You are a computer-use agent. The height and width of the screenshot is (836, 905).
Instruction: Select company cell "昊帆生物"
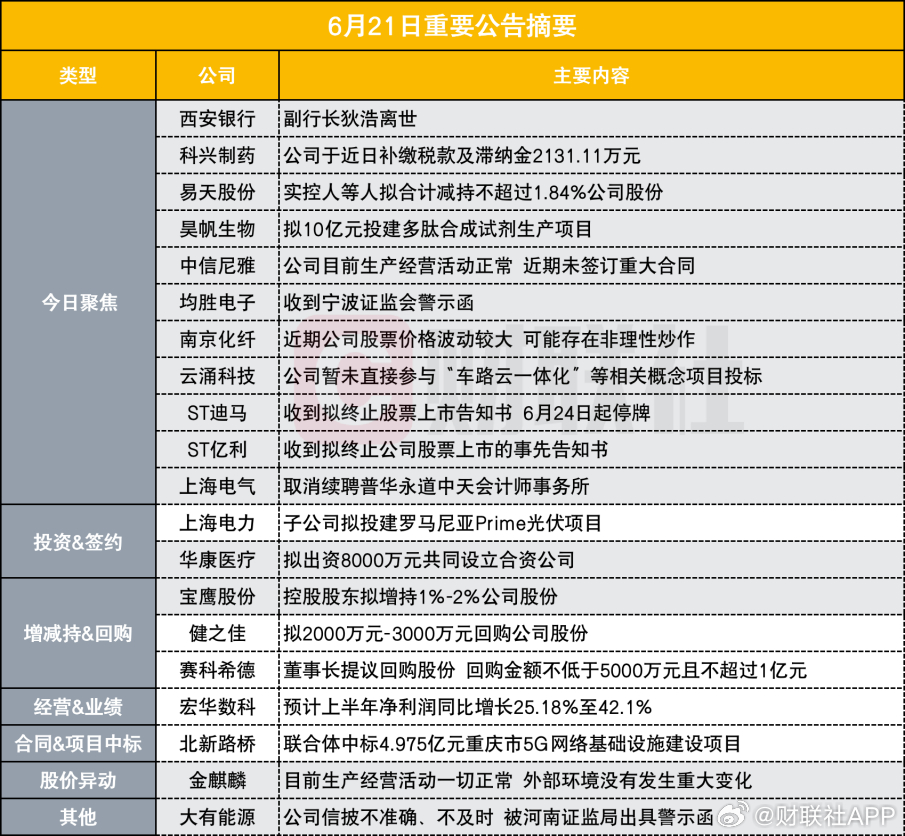[218, 229]
